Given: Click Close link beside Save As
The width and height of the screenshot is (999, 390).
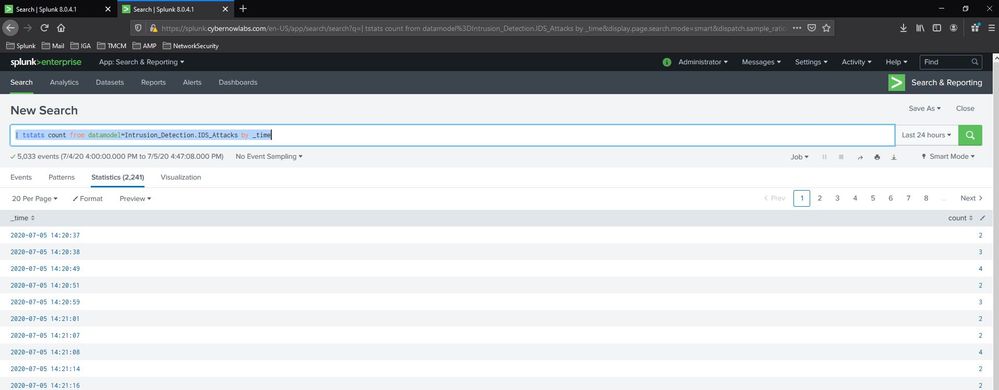Looking at the screenshot, I should (x=965, y=109).
